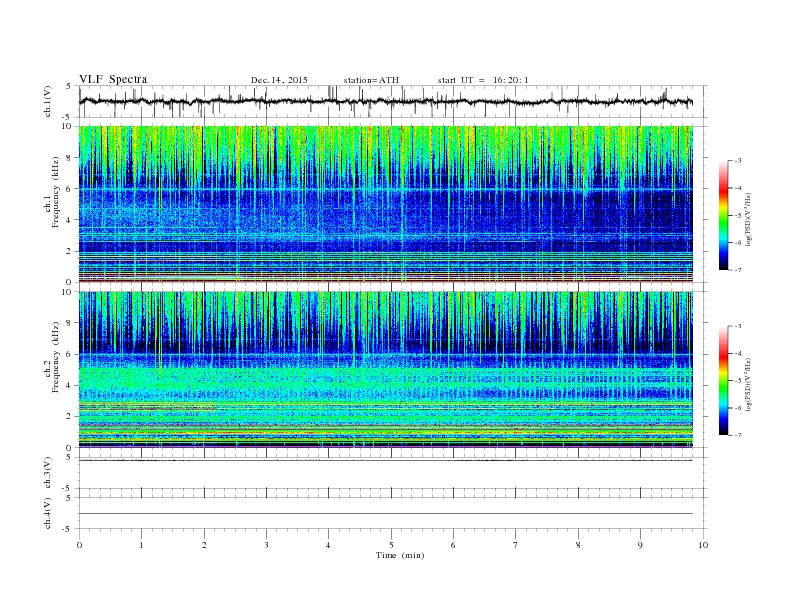The height and width of the screenshot is (612, 792).
Task: Click the ch.2 colorbar '-7' tick label
Action: coord(738,435)
